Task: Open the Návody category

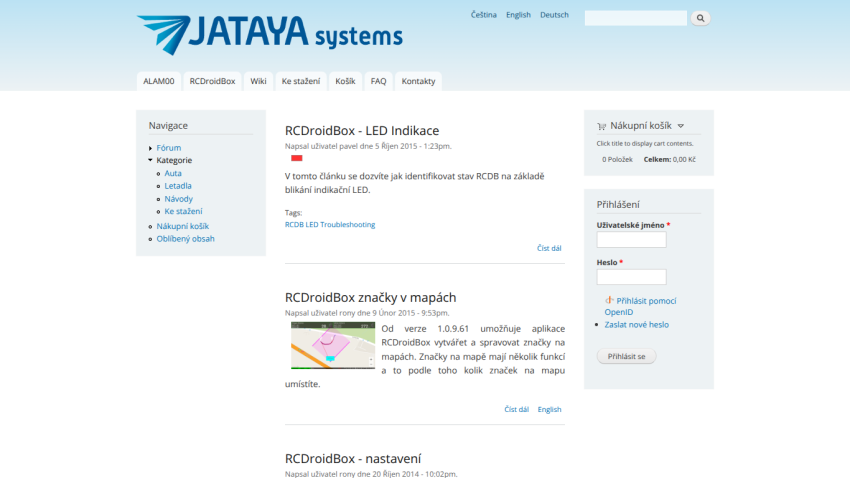Action: [178, 198]
